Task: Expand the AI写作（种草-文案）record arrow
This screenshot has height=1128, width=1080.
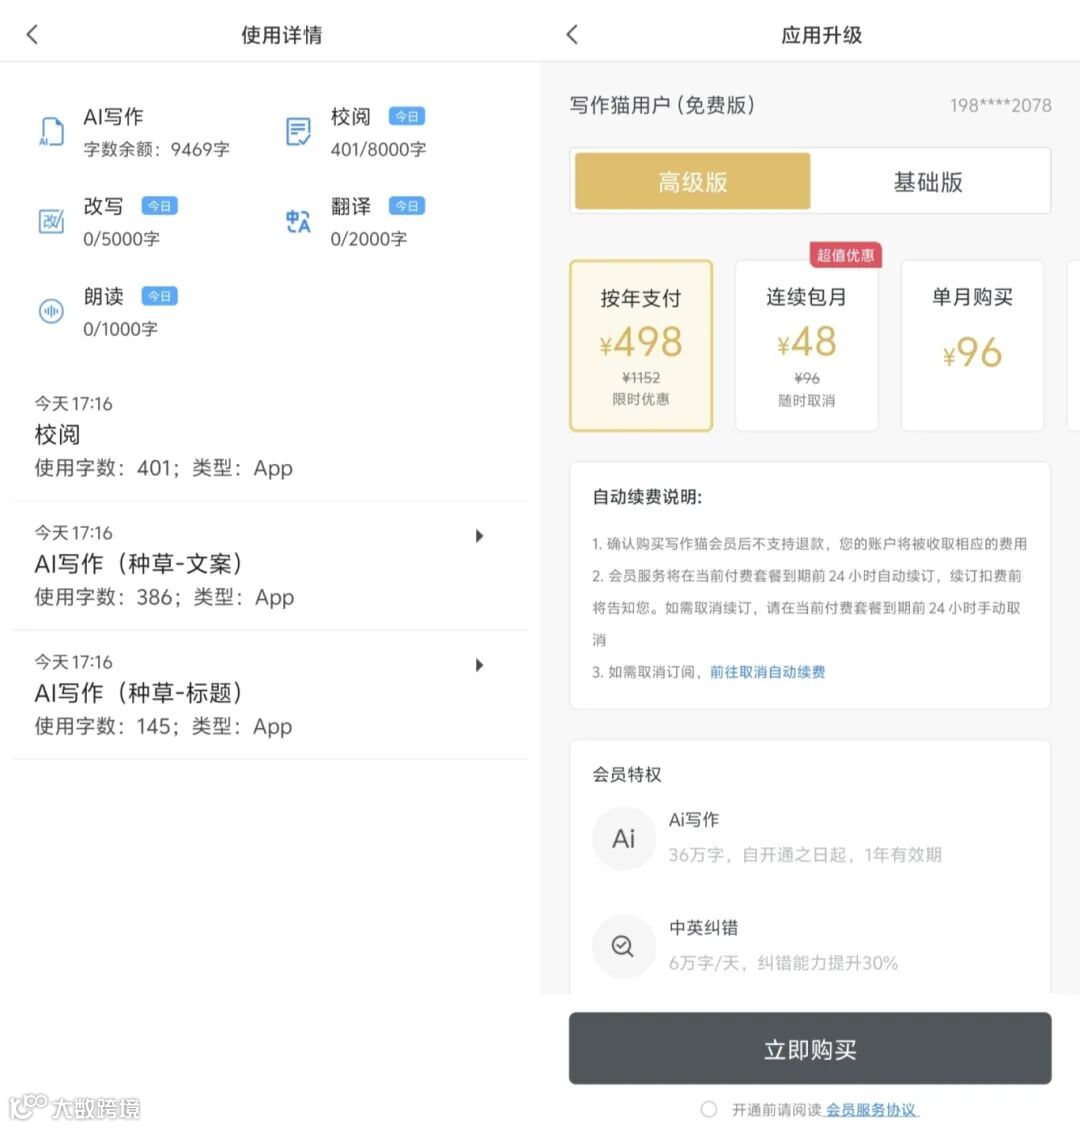Action: click(x=479, y=536)
